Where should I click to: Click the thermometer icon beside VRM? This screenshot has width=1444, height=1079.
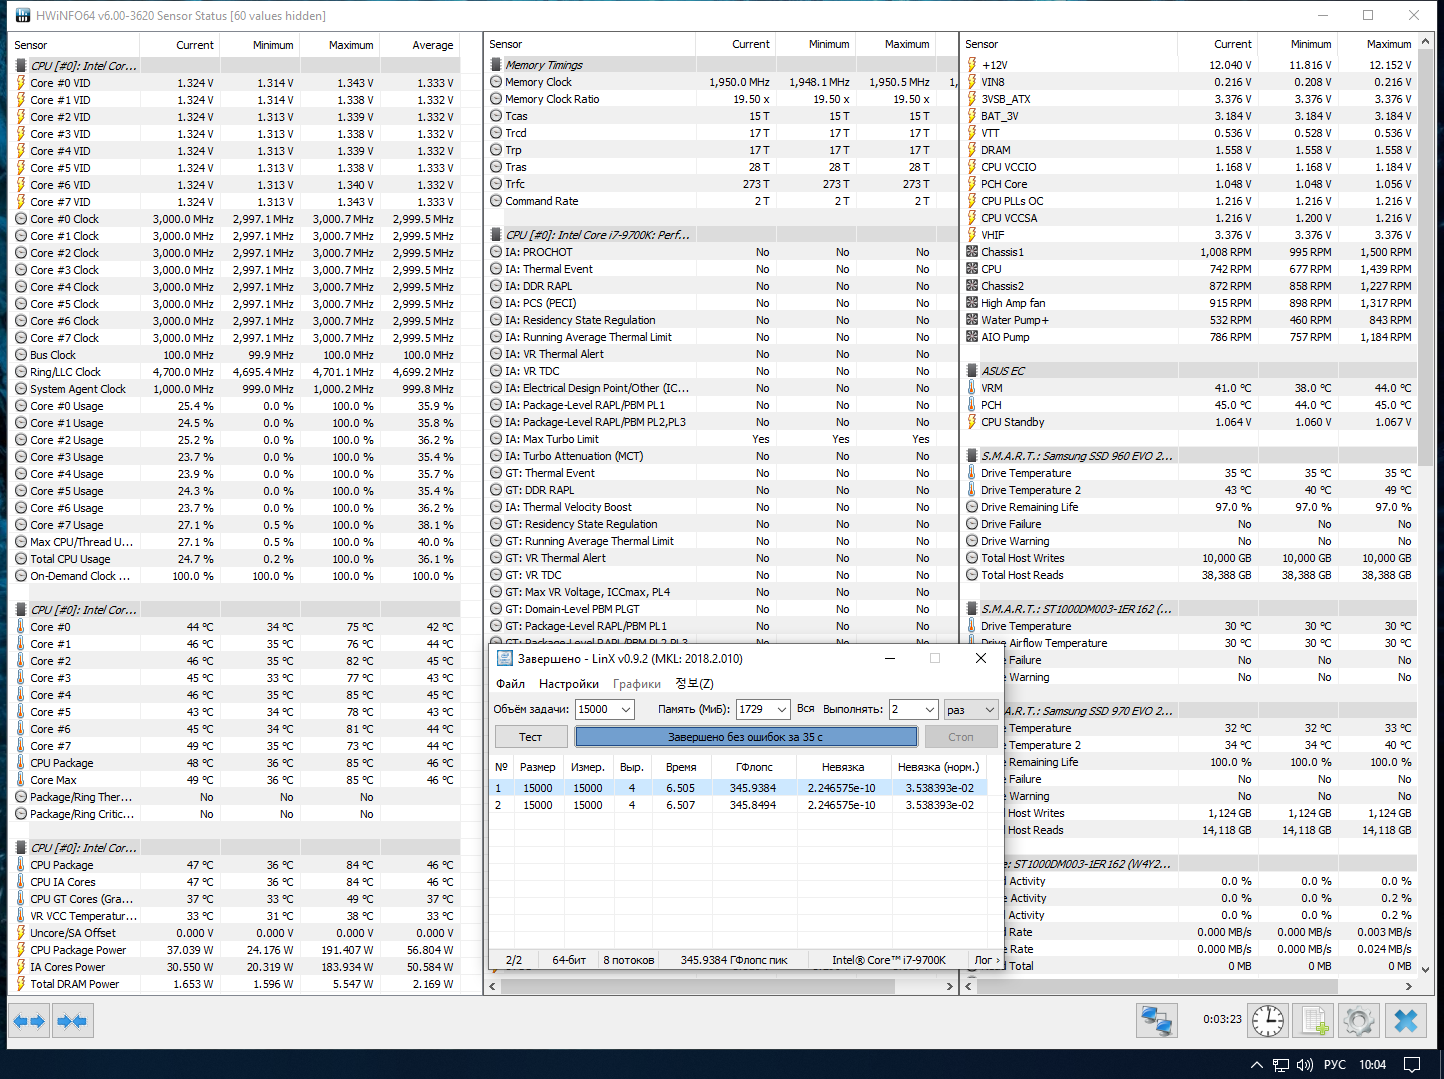tap(972, 388)
